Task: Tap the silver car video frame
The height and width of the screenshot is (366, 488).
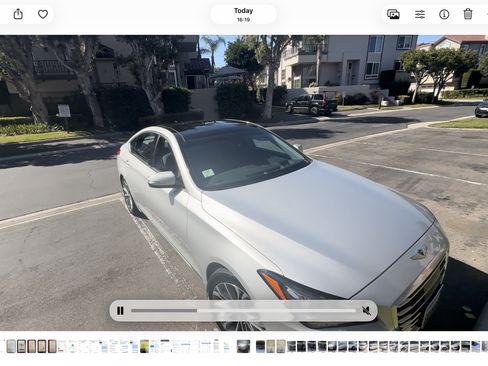Action: (x=244, y=183)
